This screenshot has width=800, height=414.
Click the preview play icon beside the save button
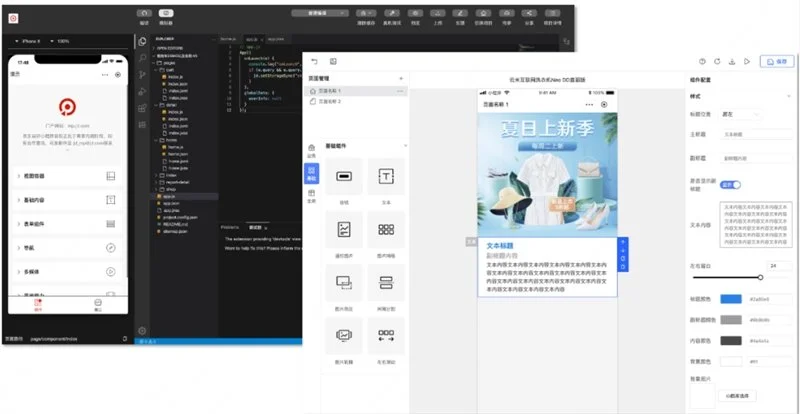pyautogui.click(x=747, y=61)
